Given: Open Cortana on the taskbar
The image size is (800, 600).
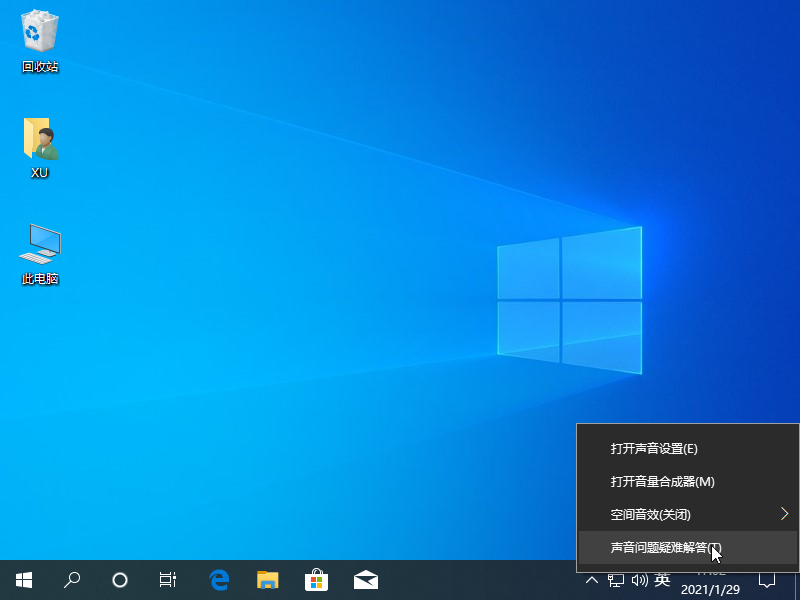Looking at the screenshot, I should [x=119, y=580].
